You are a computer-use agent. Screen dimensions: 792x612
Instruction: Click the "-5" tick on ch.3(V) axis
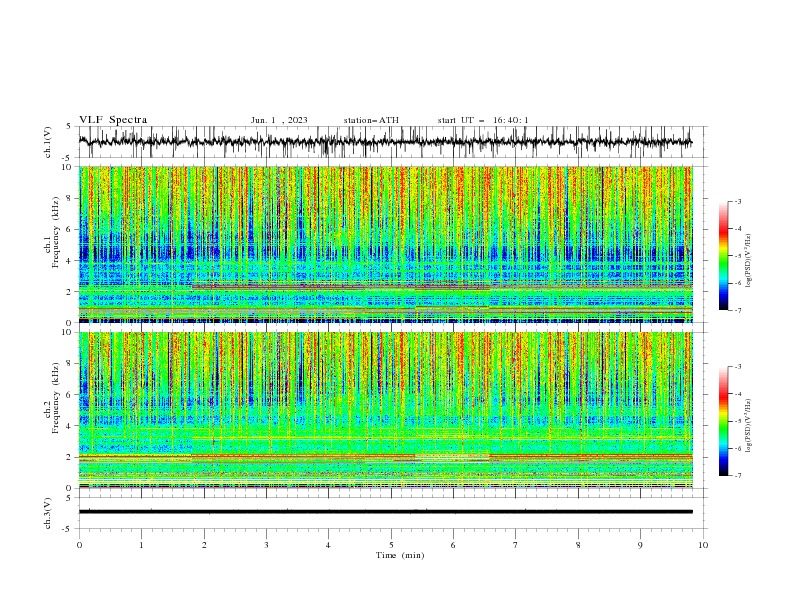click(68, 529)
